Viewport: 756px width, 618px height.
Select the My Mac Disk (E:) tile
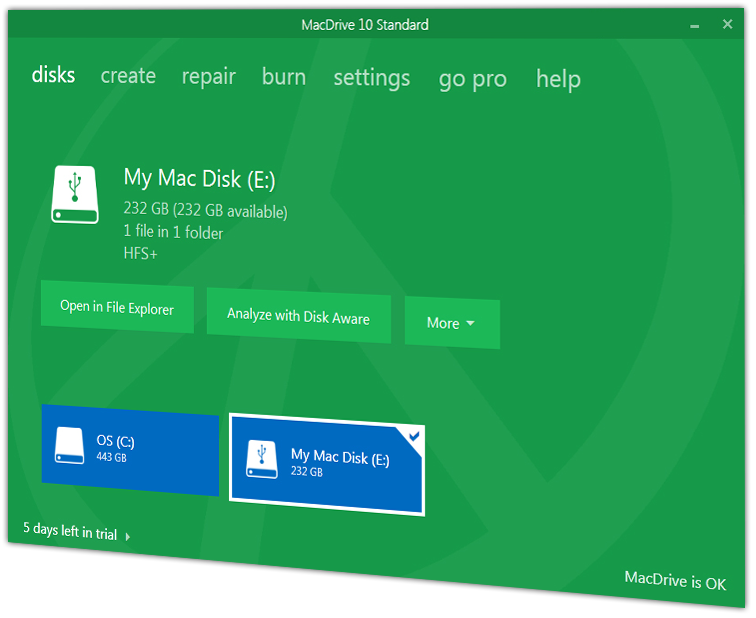pos(327,465)
